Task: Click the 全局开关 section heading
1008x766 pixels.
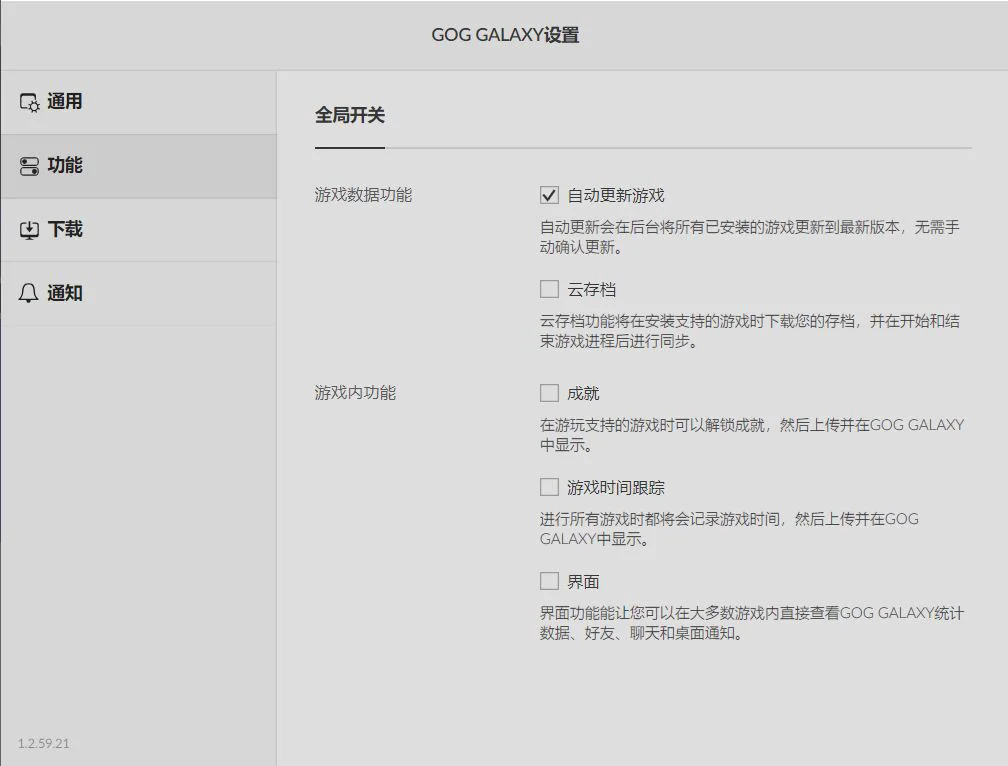Action: 350,116
